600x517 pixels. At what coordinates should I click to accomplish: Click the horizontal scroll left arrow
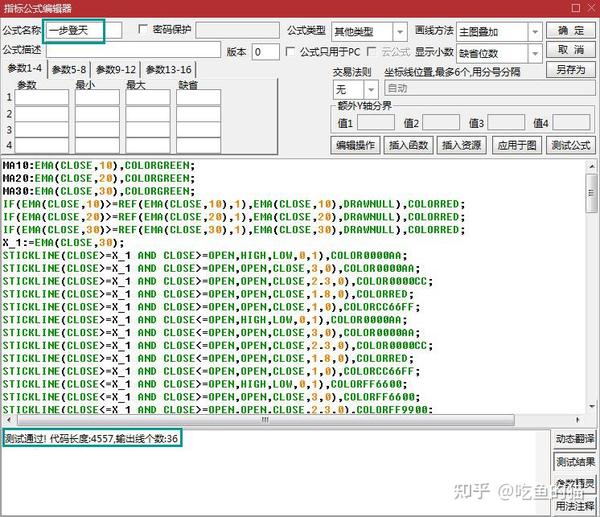coord(9,420)
